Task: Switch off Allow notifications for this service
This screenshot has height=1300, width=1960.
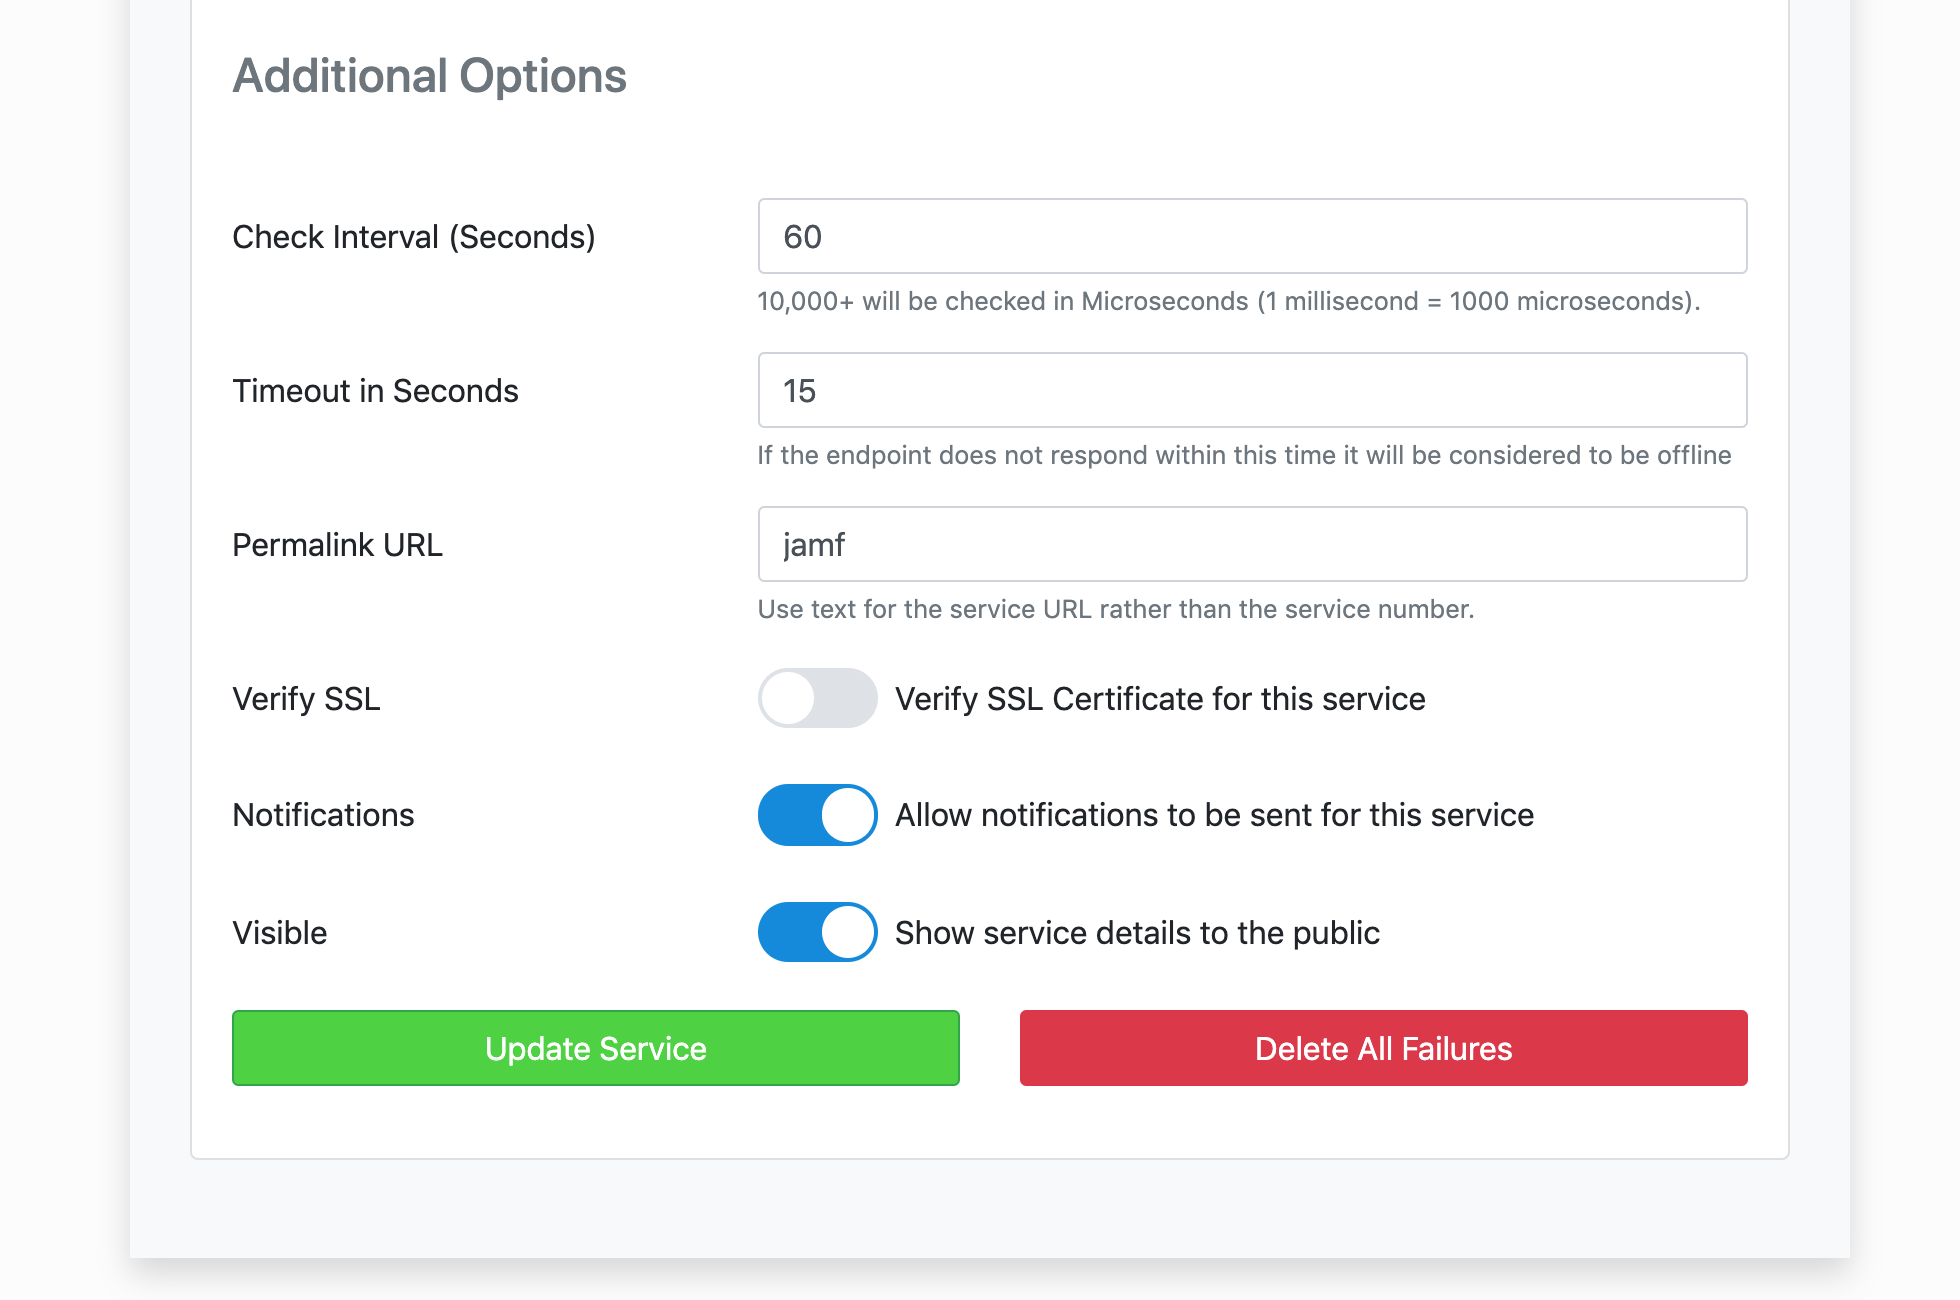Action: click(x=817, y=815)
